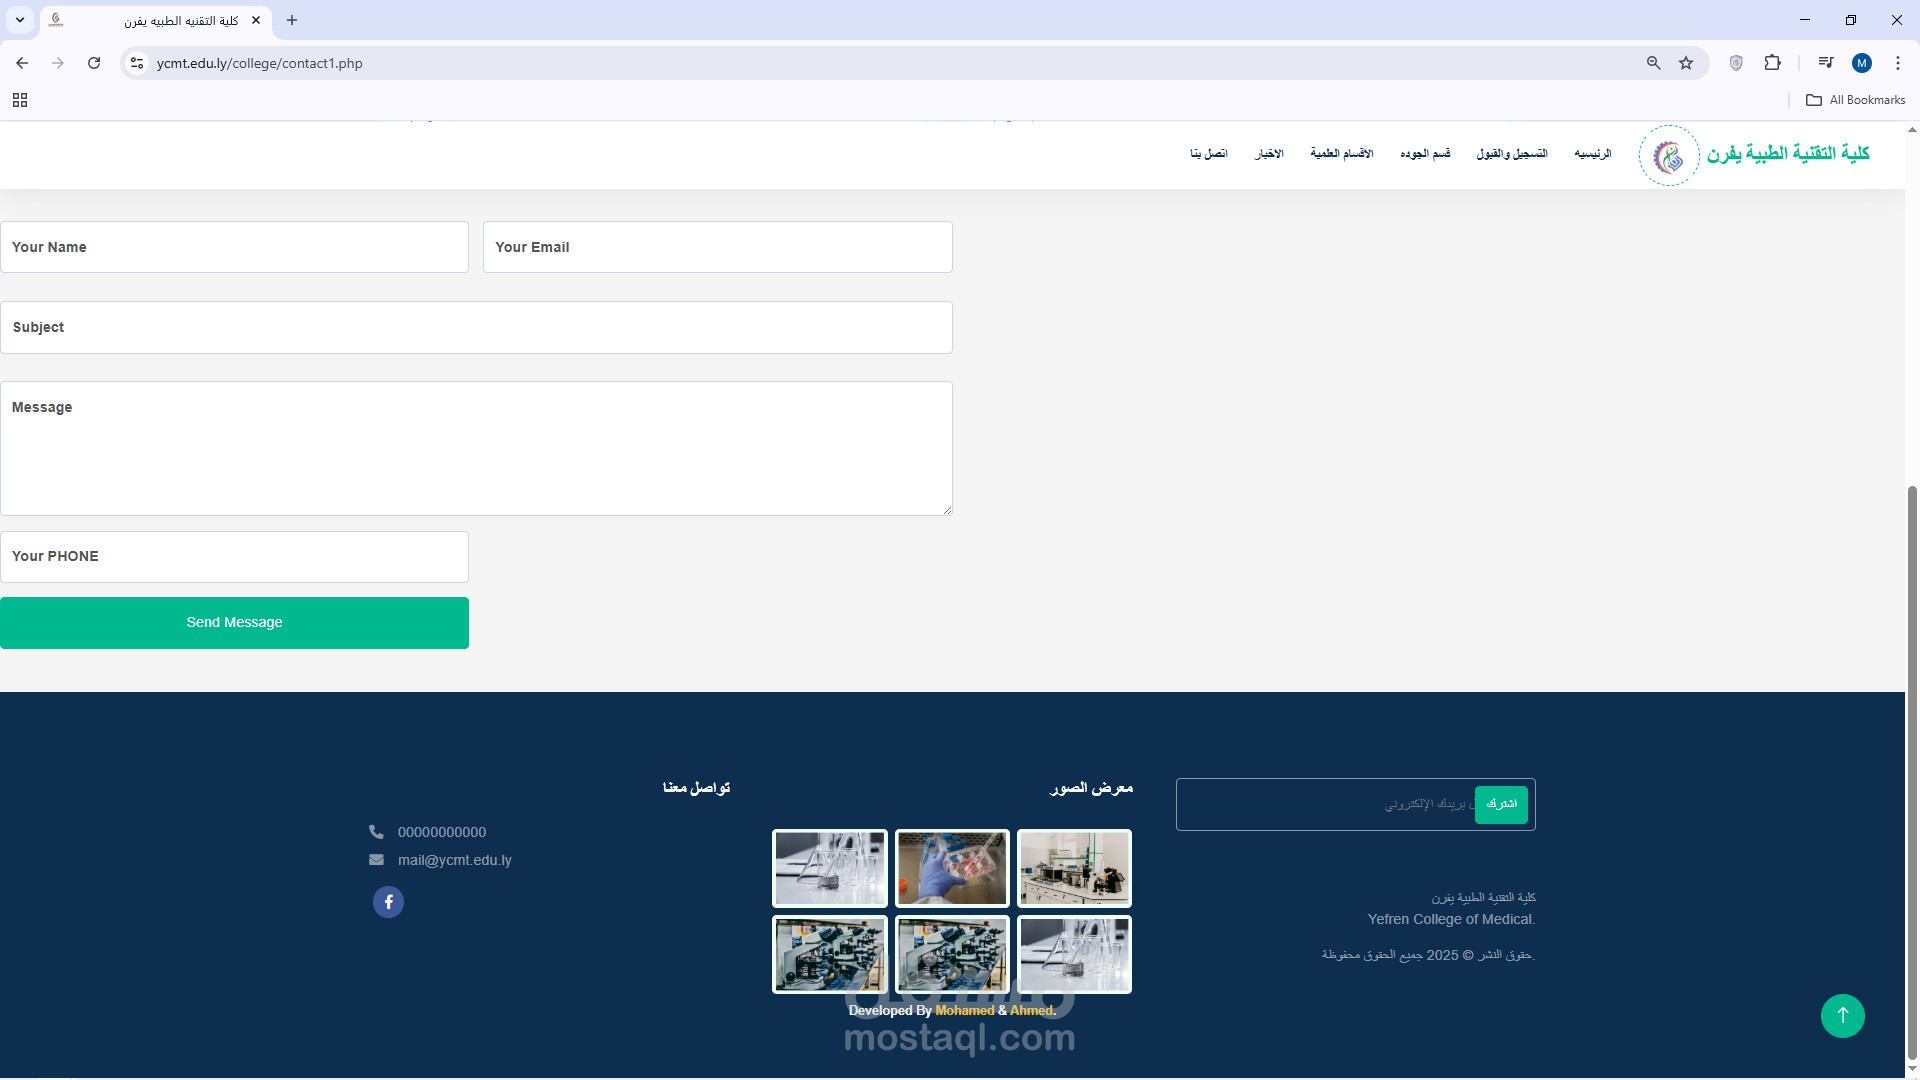This screenshot has height=1080, width=1920.
Task: Open the site information icon beside URL
Action: pos(137,63)
